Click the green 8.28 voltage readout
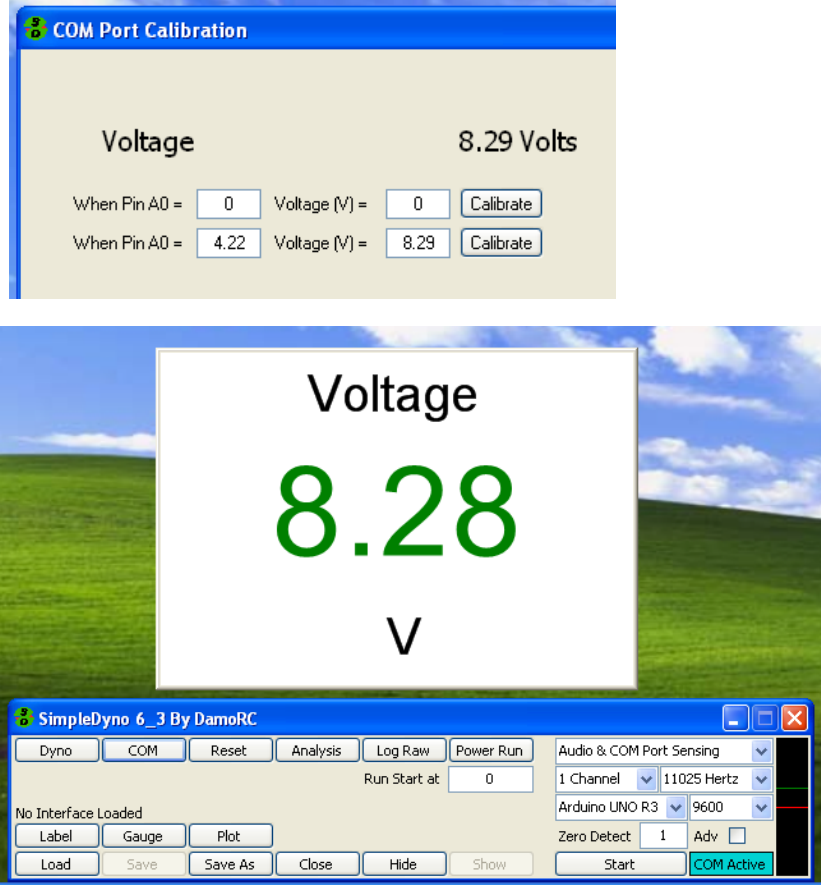 pyautogui.click(x=396, y=511)
